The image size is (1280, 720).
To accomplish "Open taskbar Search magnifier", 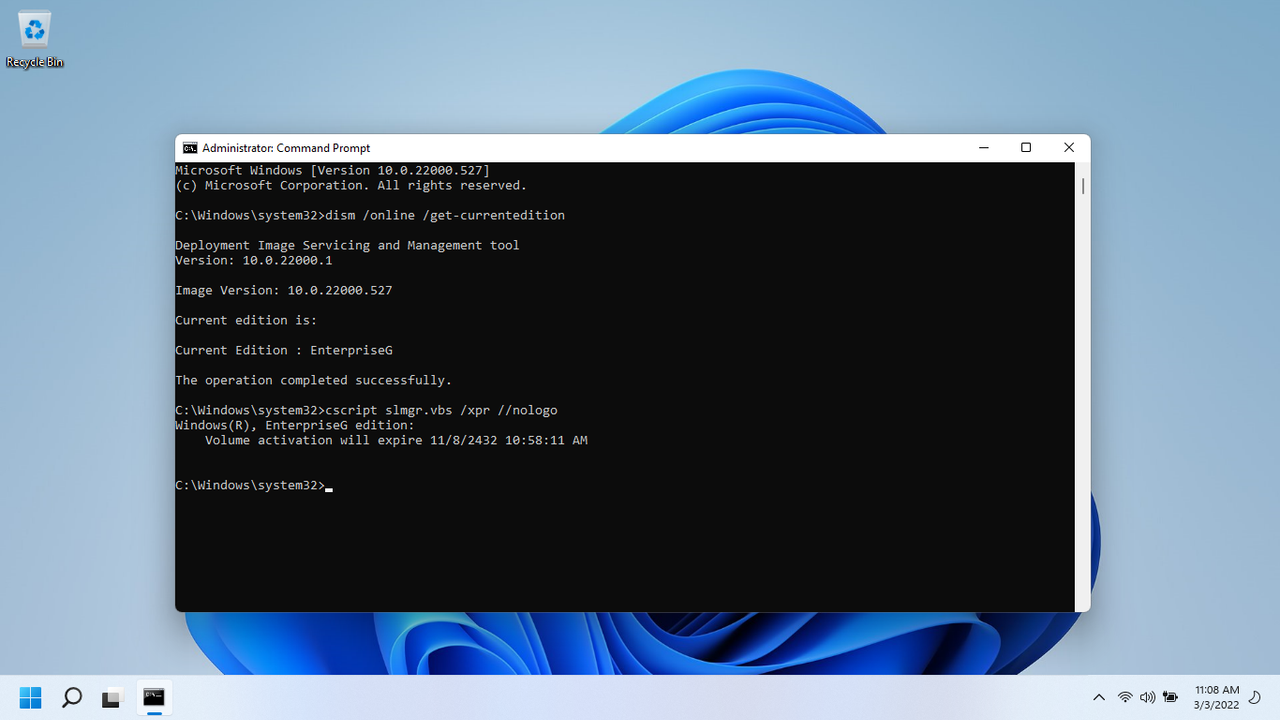I will 72,697.
